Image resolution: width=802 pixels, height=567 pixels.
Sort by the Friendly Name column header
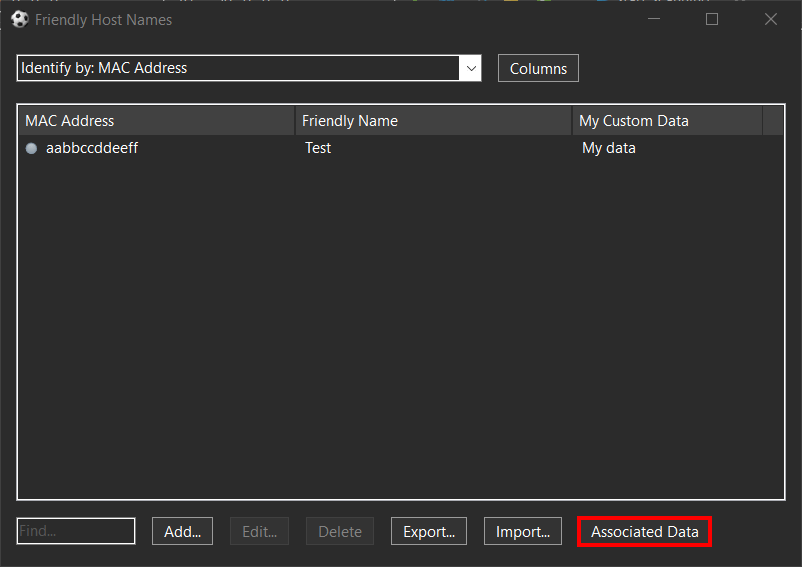point(433,121)
